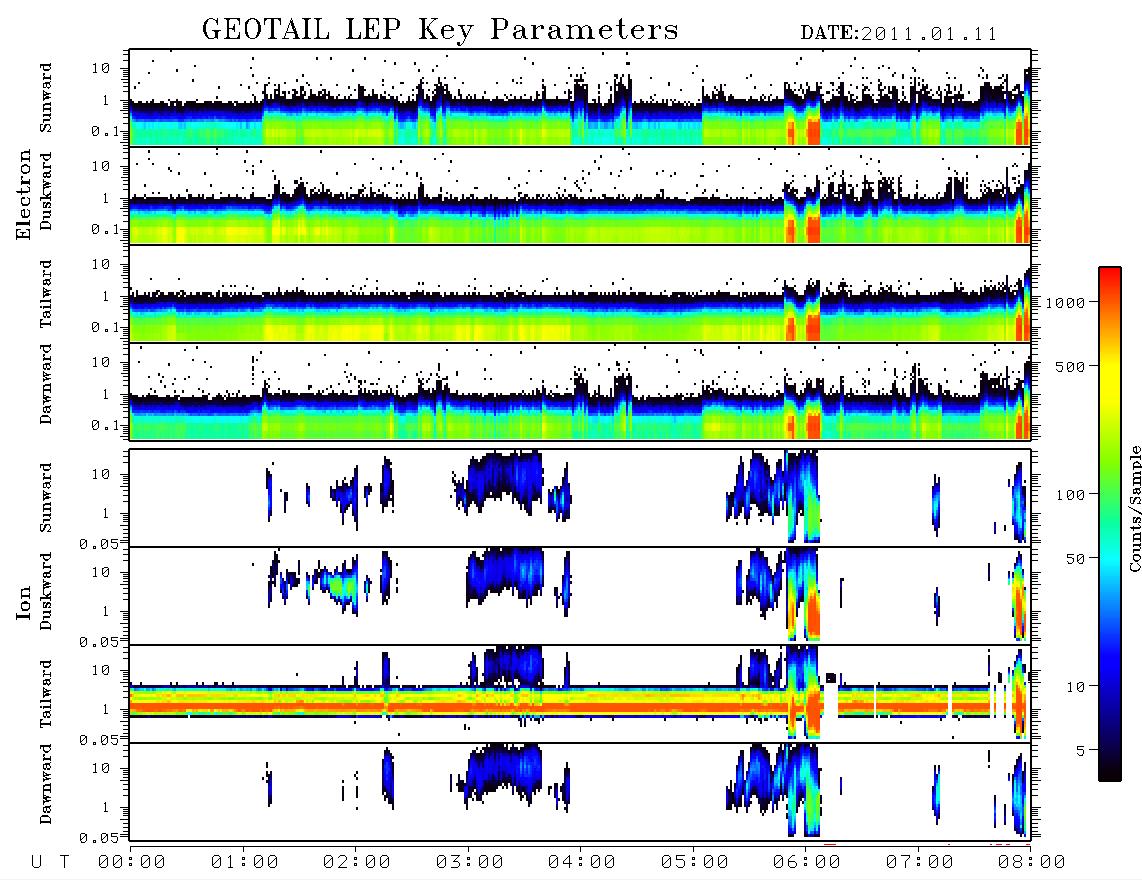Click the "00:00" time tick label

[132, 863]
